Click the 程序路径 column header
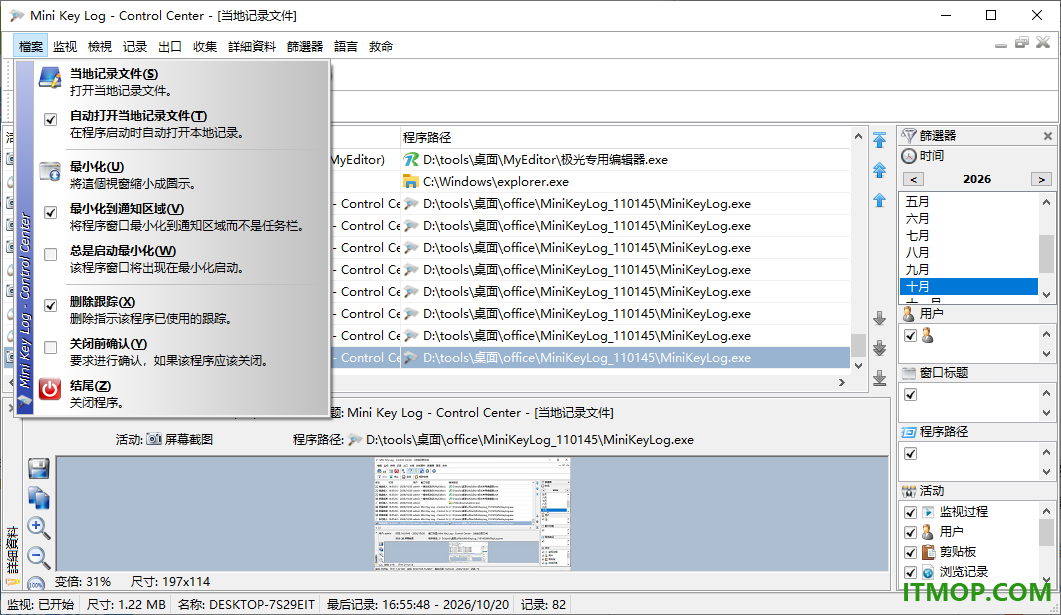The image size is (1061, 615). [625, 137]
